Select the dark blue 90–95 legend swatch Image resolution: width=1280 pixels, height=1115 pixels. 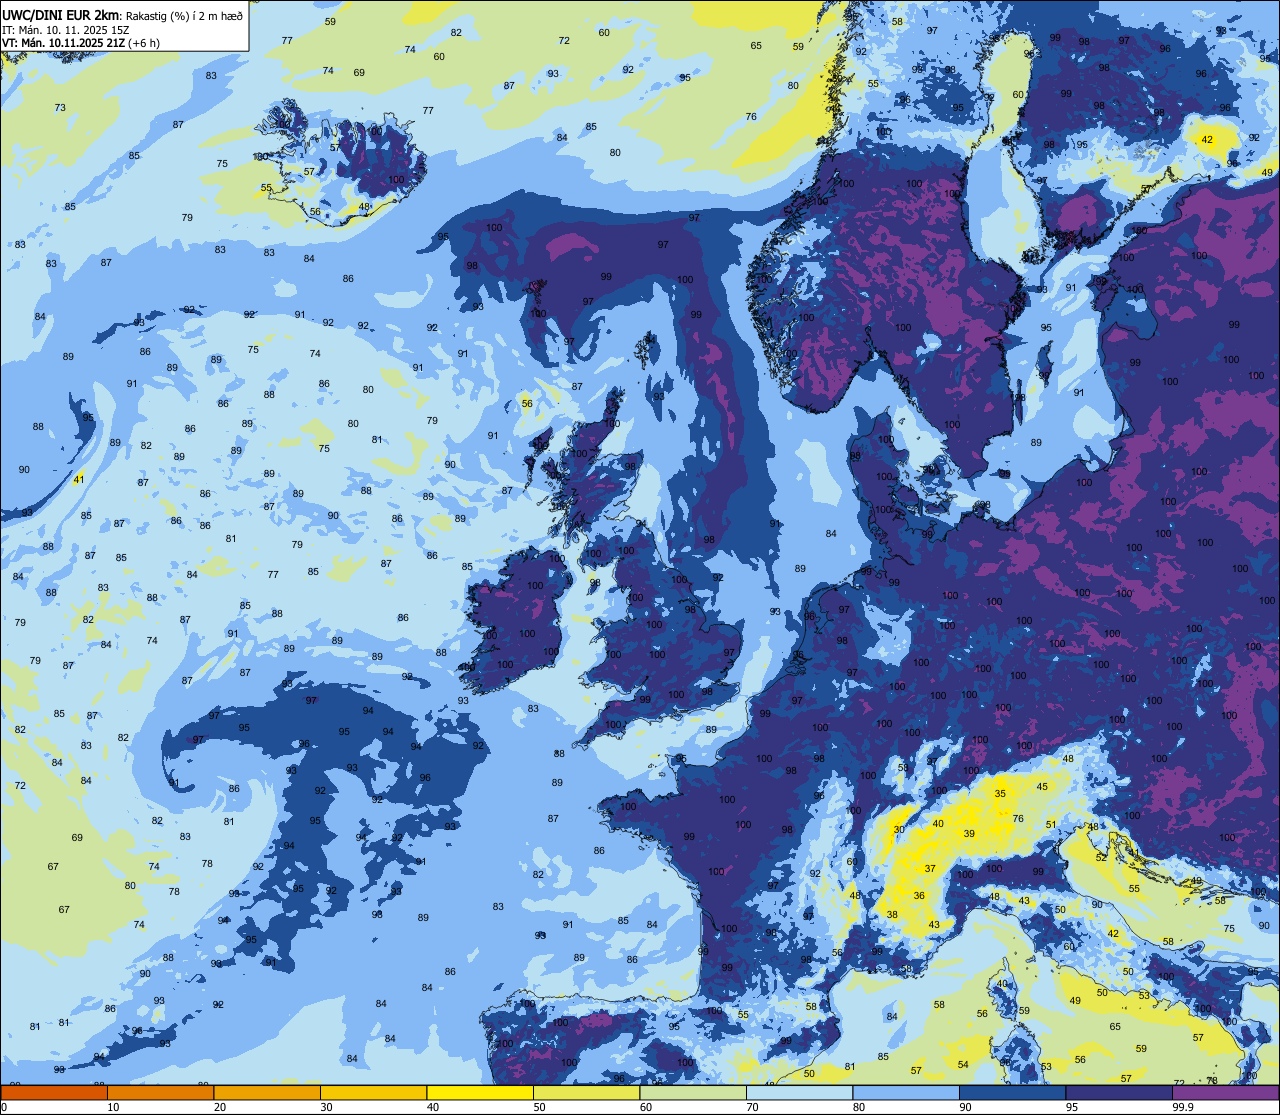click(1012, 1092)
